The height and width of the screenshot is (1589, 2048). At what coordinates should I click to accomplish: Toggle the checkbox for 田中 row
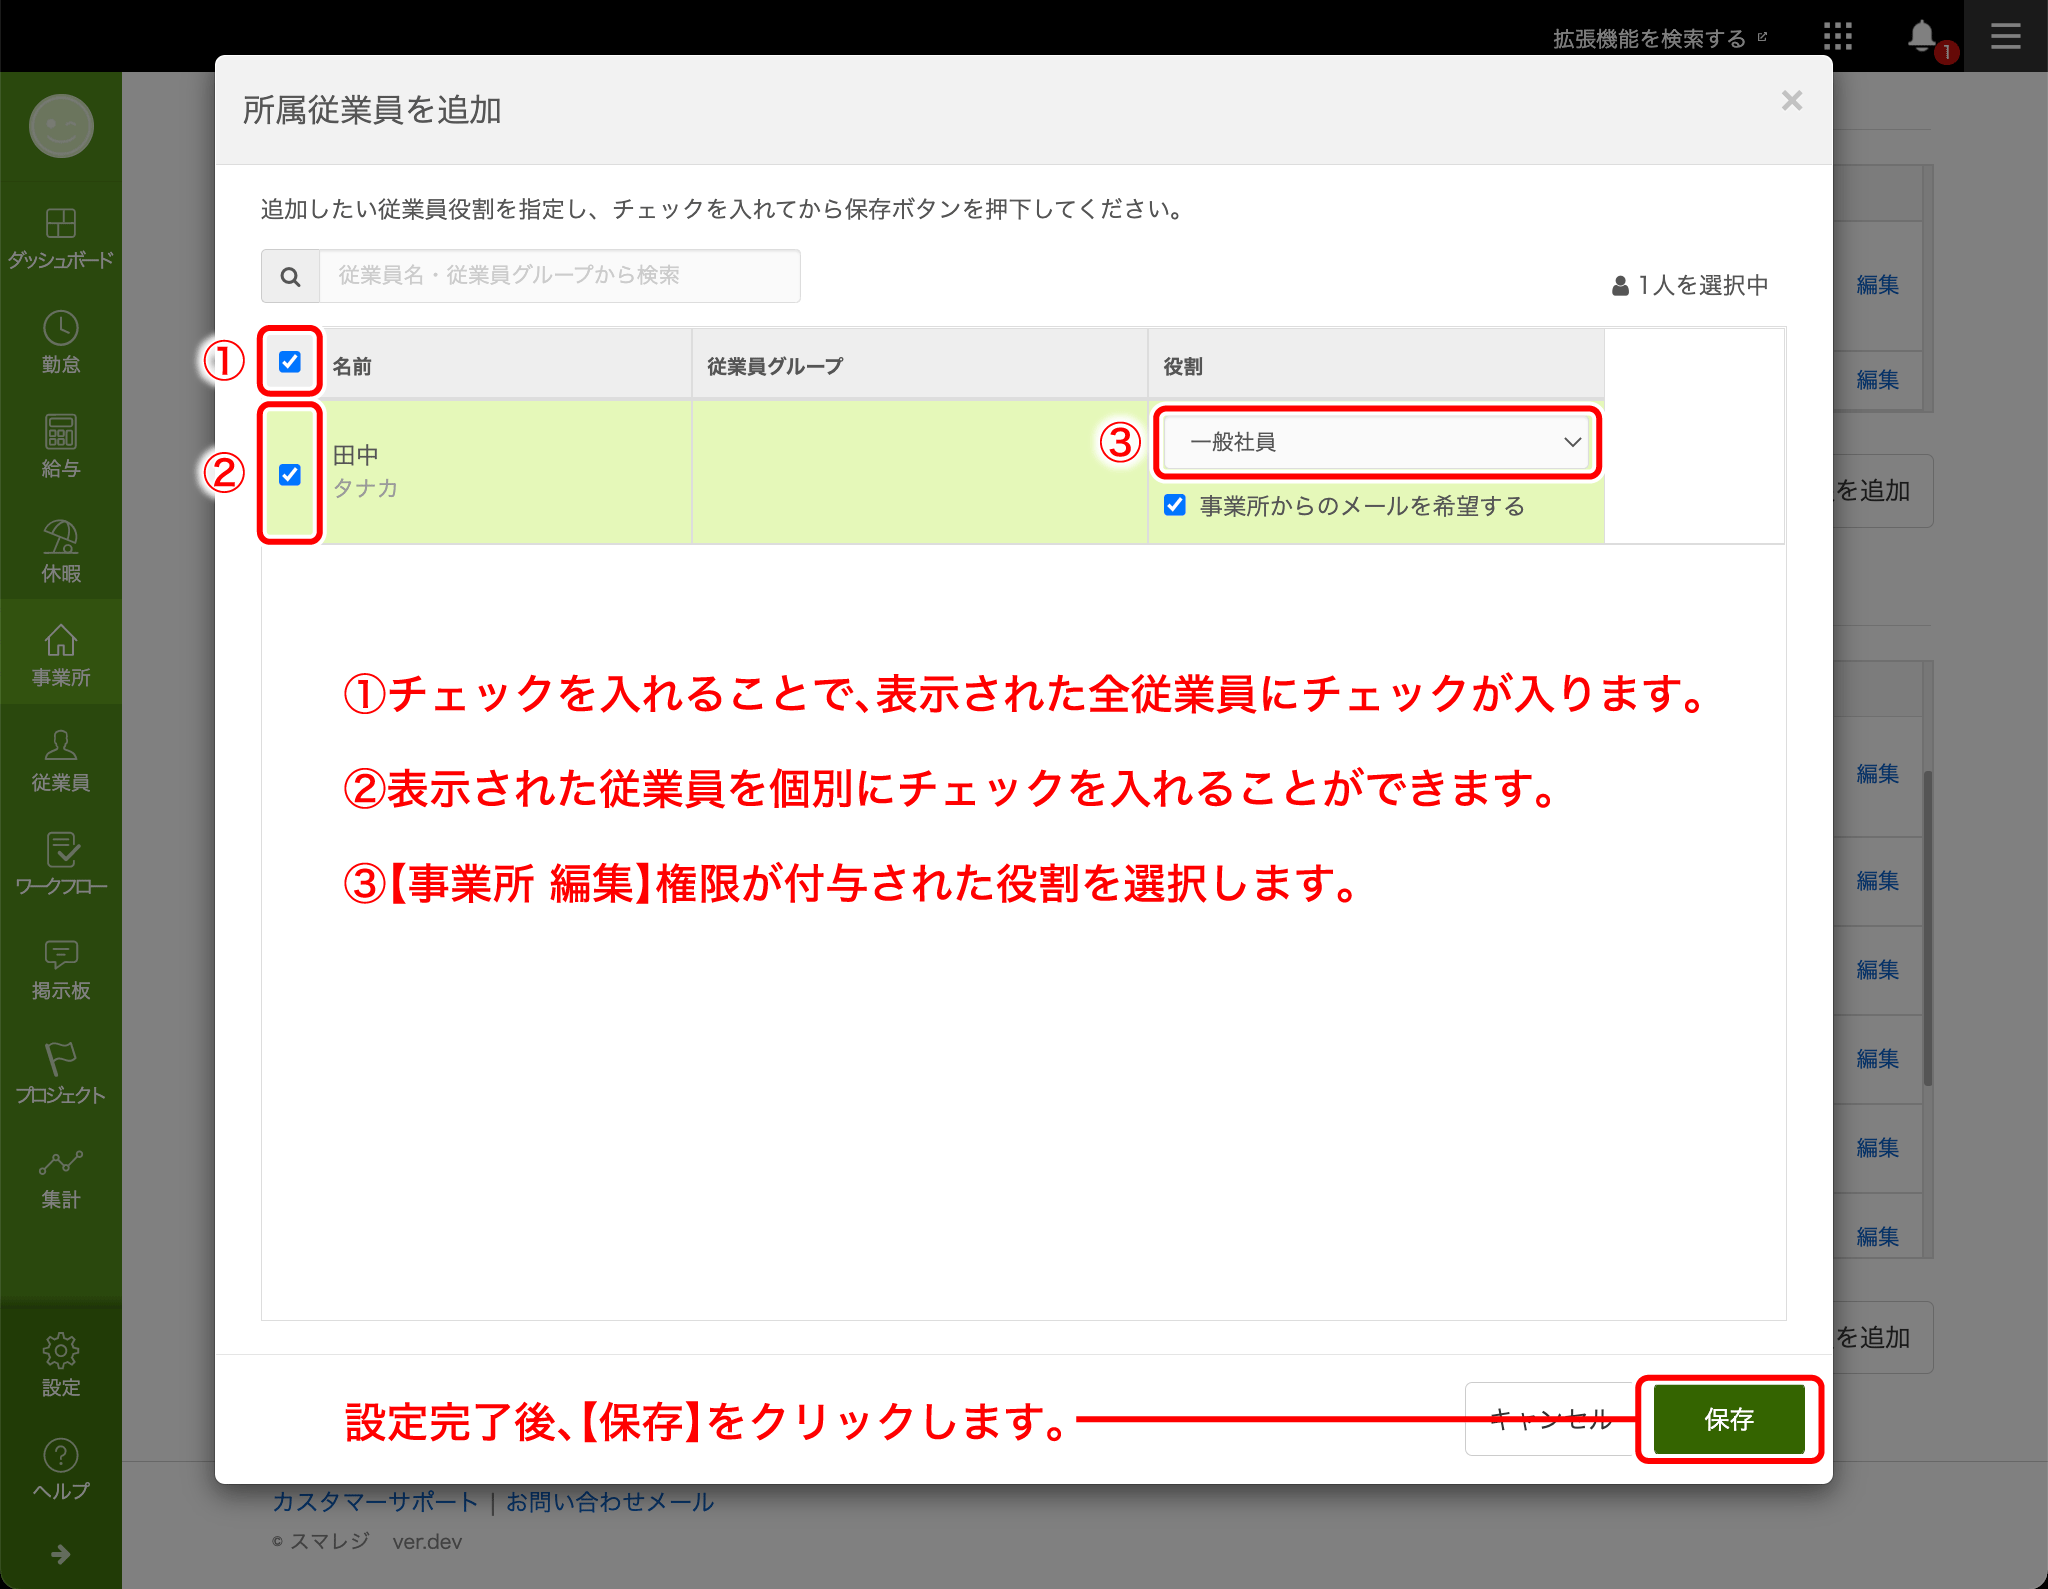click(290, 474)
